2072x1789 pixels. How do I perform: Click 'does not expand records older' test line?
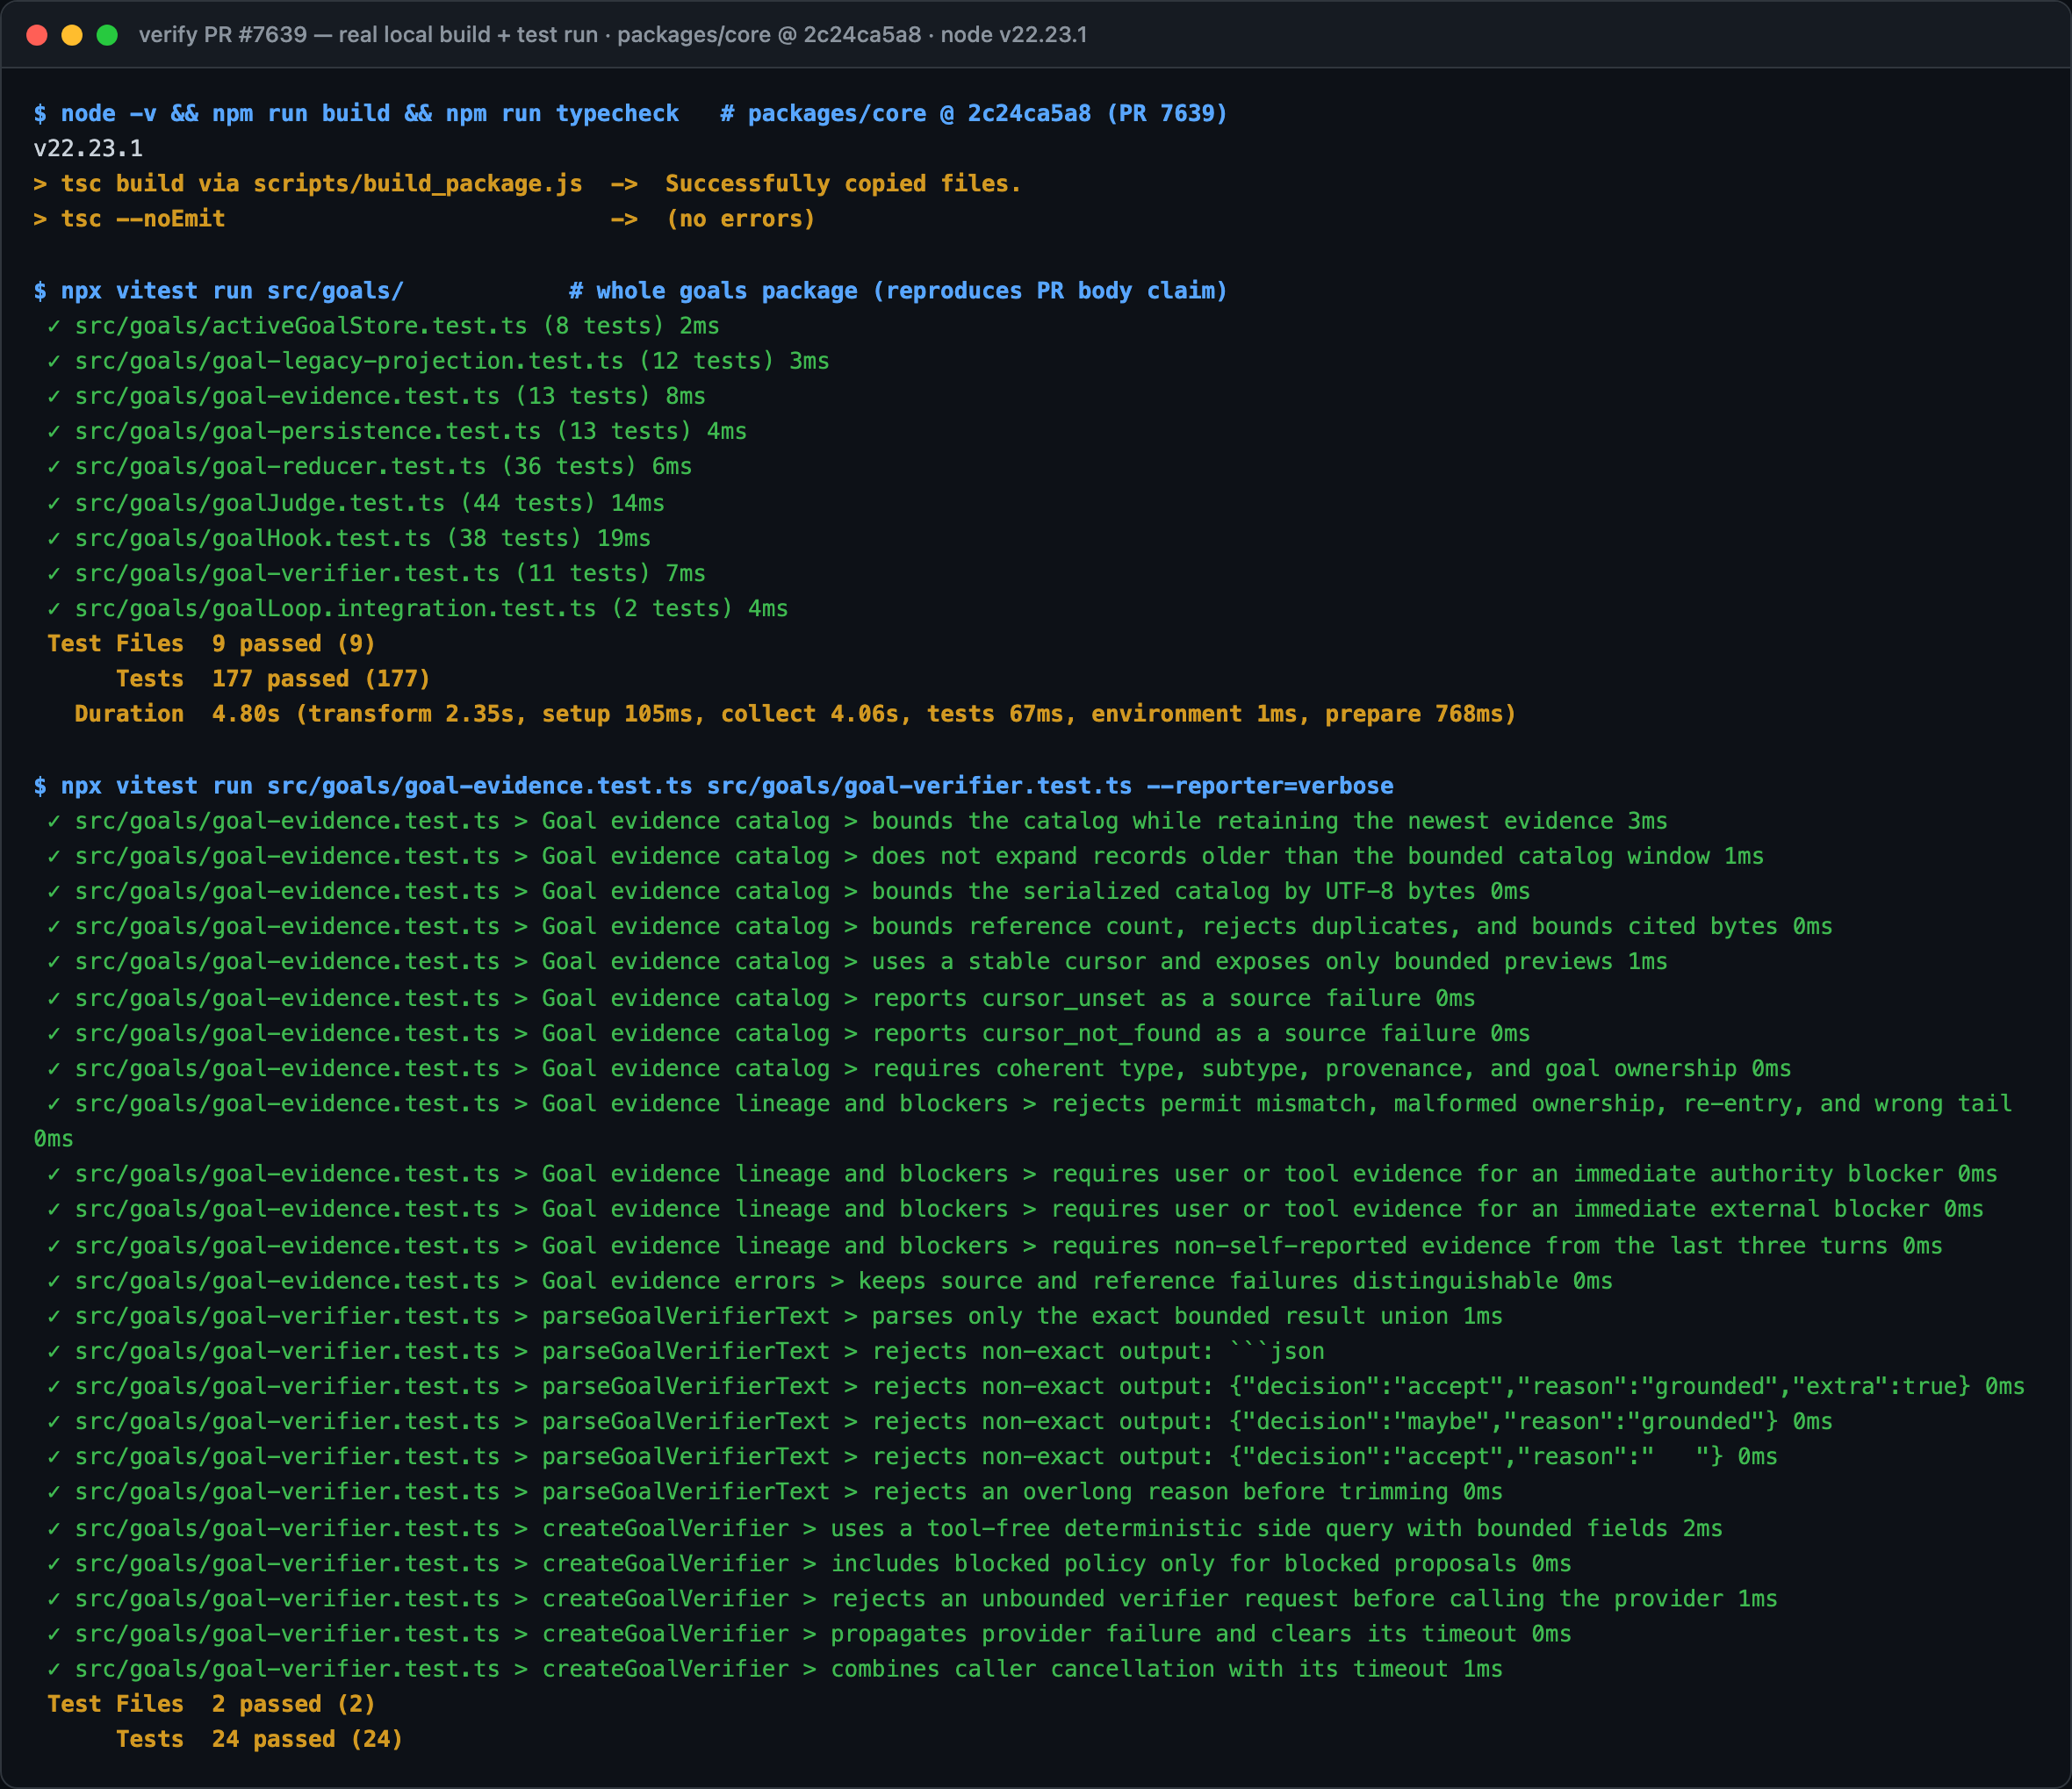point(905,855)
